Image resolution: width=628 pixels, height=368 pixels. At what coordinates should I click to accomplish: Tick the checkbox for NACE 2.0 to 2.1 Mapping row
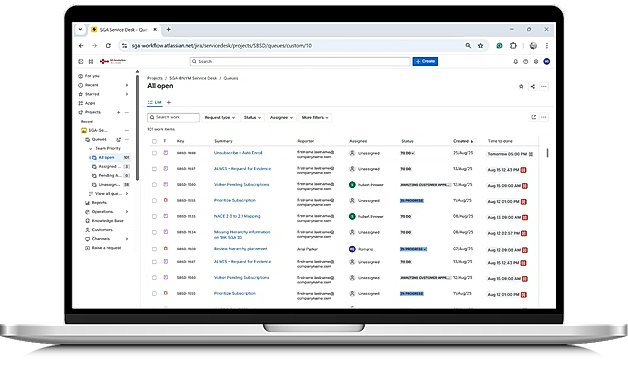pyautogui.click(x=154, y=216)
